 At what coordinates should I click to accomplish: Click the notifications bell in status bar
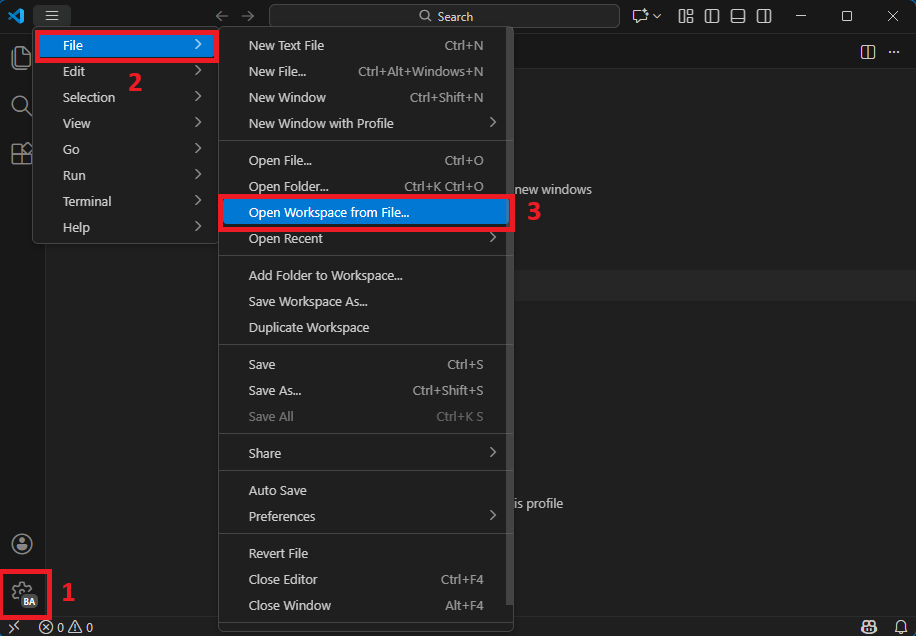pos(900,627)
